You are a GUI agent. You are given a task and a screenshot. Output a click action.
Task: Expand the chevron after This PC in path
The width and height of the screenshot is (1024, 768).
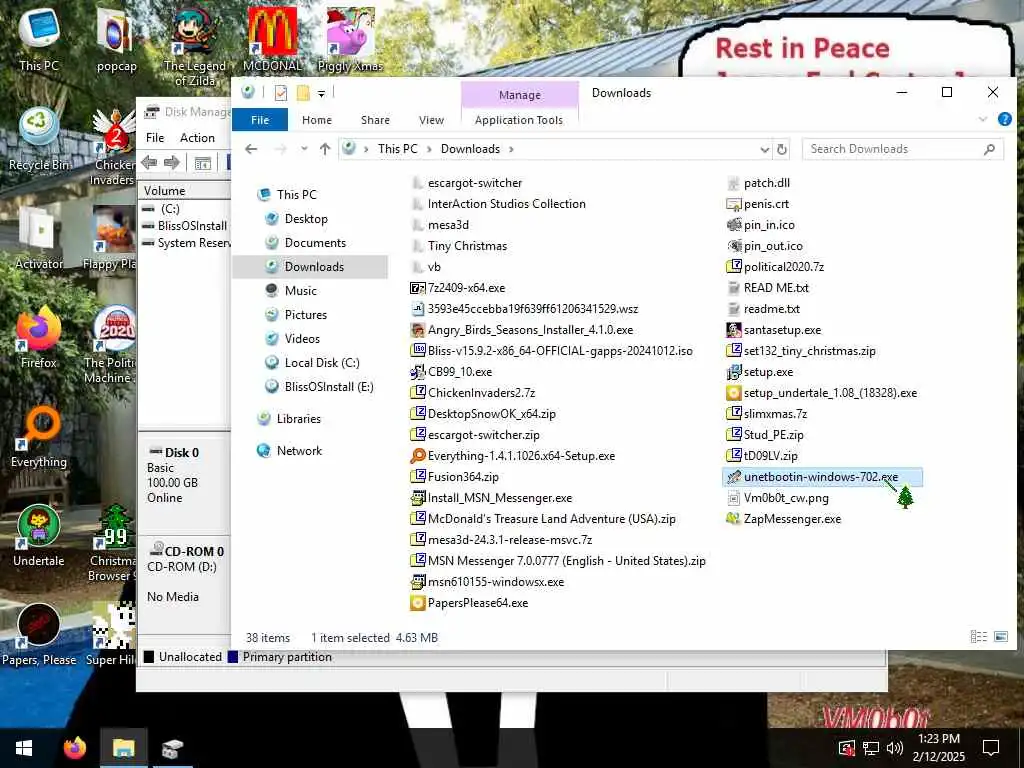pyautogui.click(x=429, y=149)
